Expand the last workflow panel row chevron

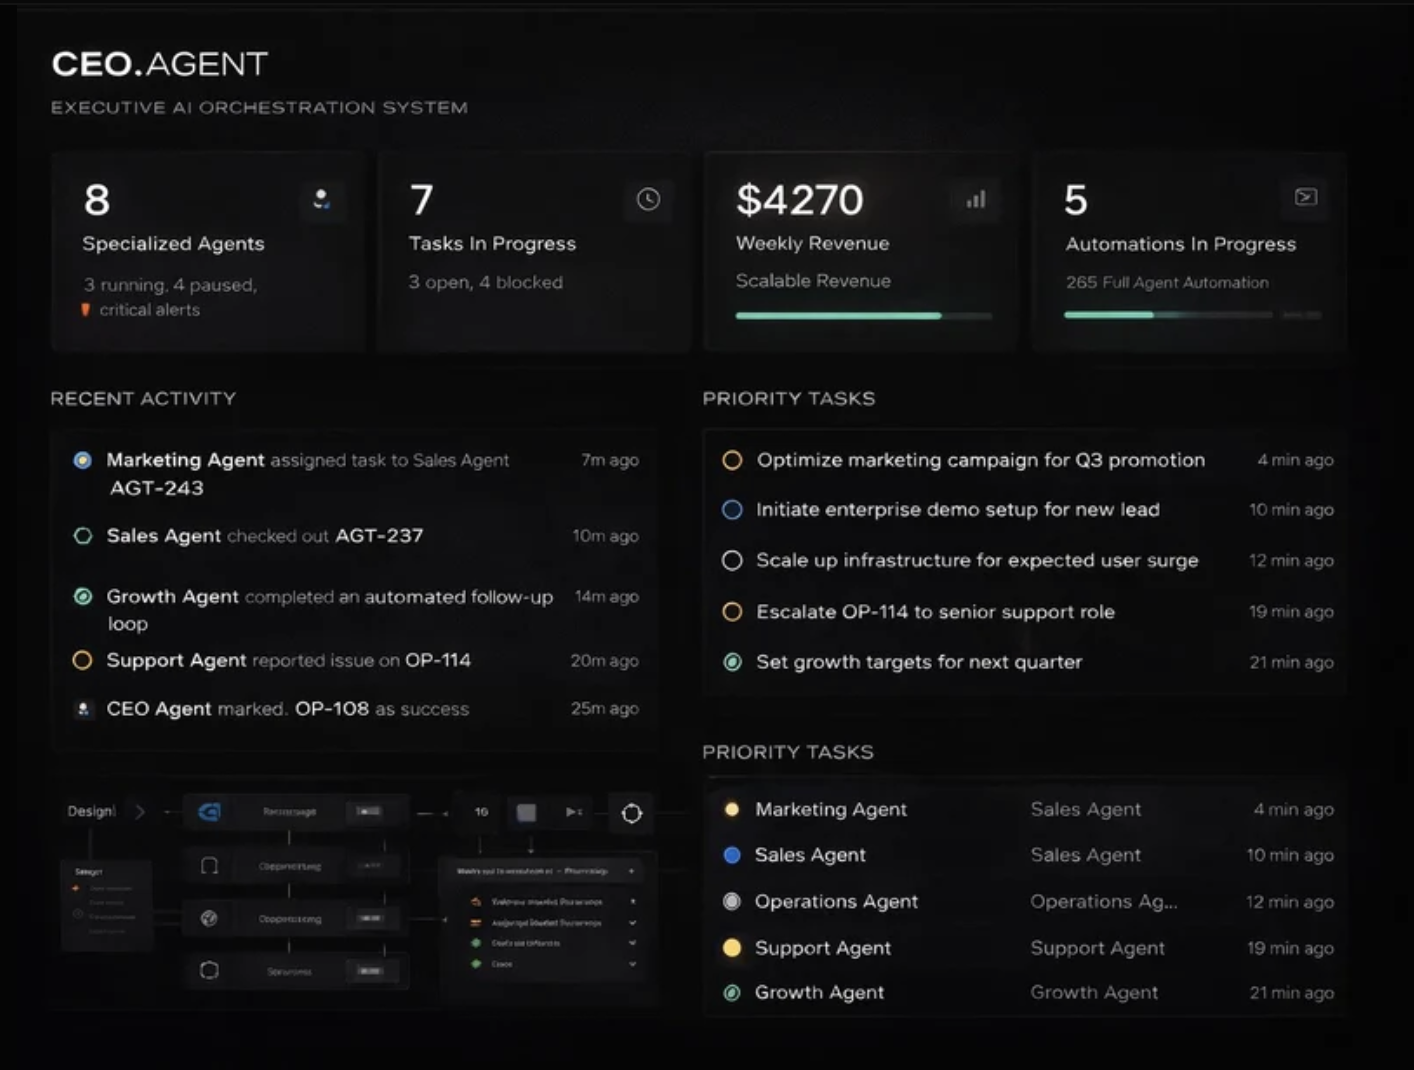632,964
